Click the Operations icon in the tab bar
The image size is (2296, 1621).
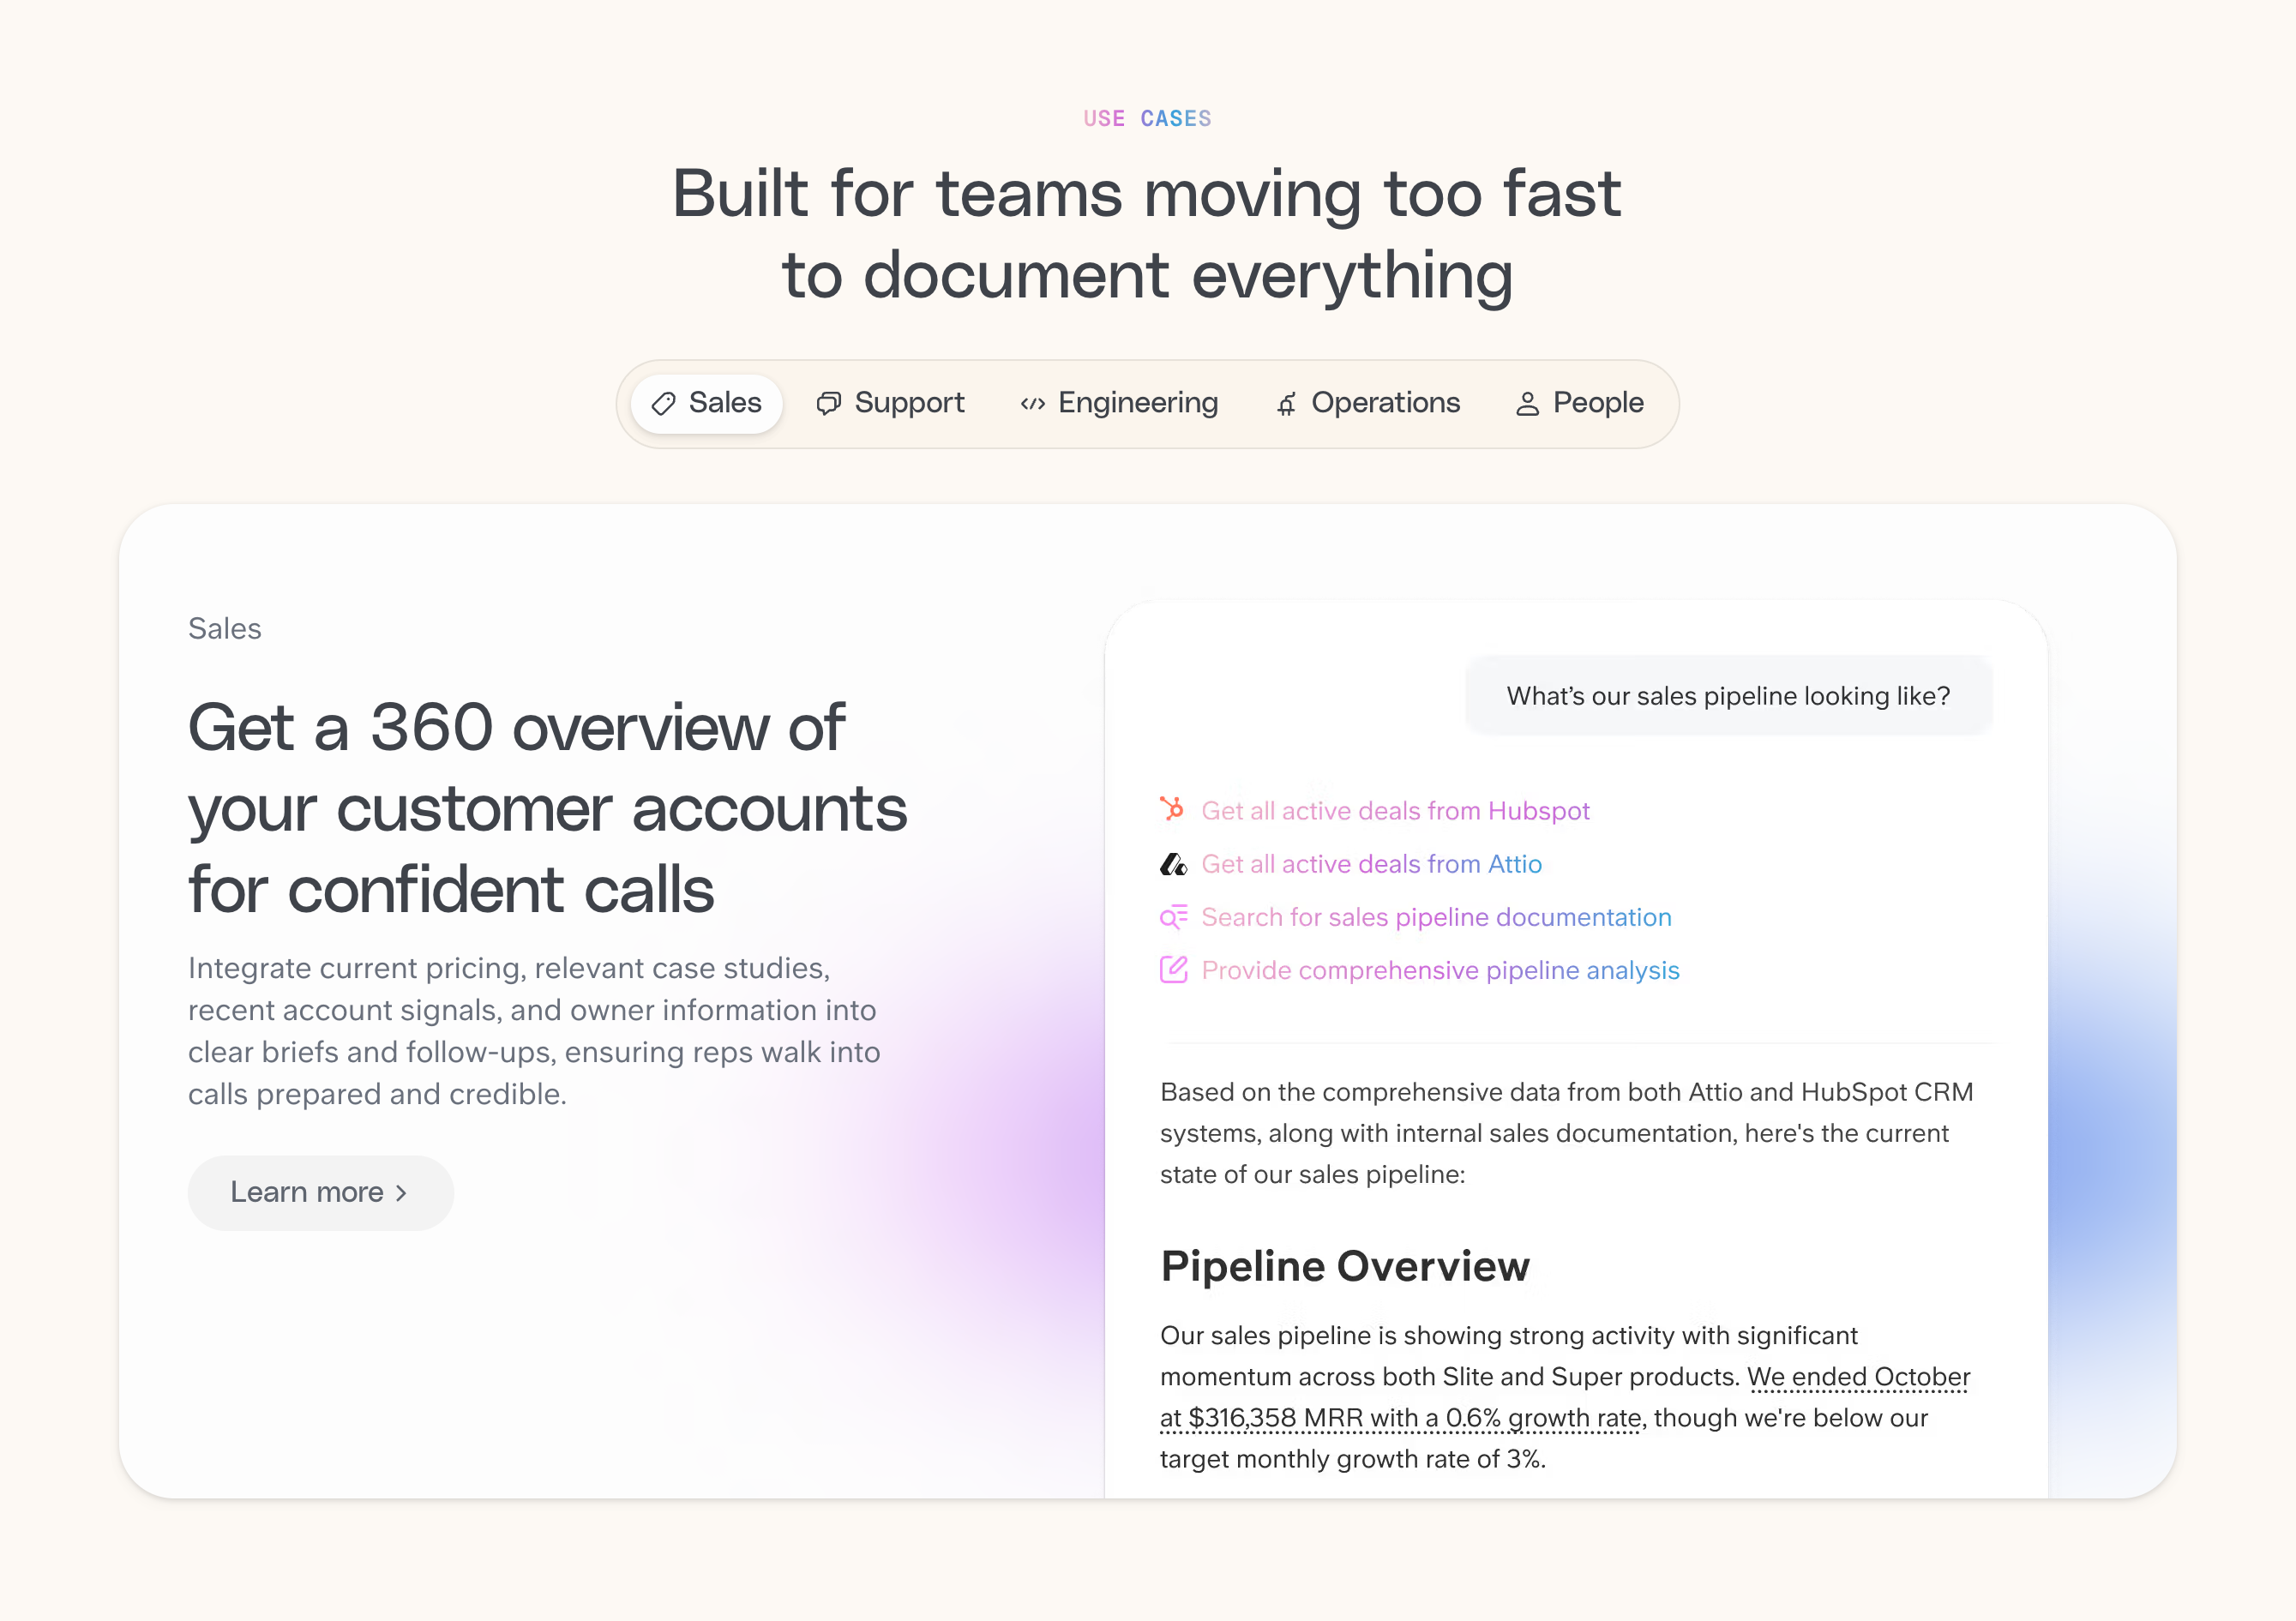click(1286, 404)
